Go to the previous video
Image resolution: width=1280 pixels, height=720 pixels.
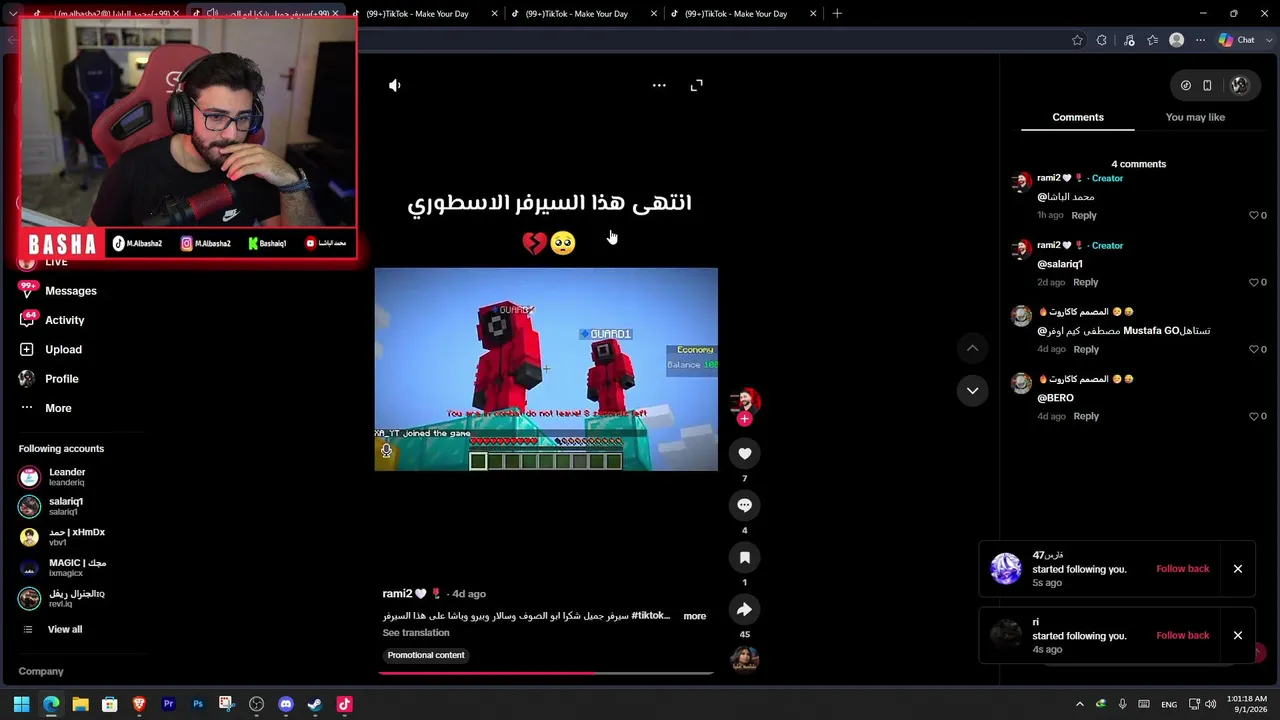tap(972, 348)
